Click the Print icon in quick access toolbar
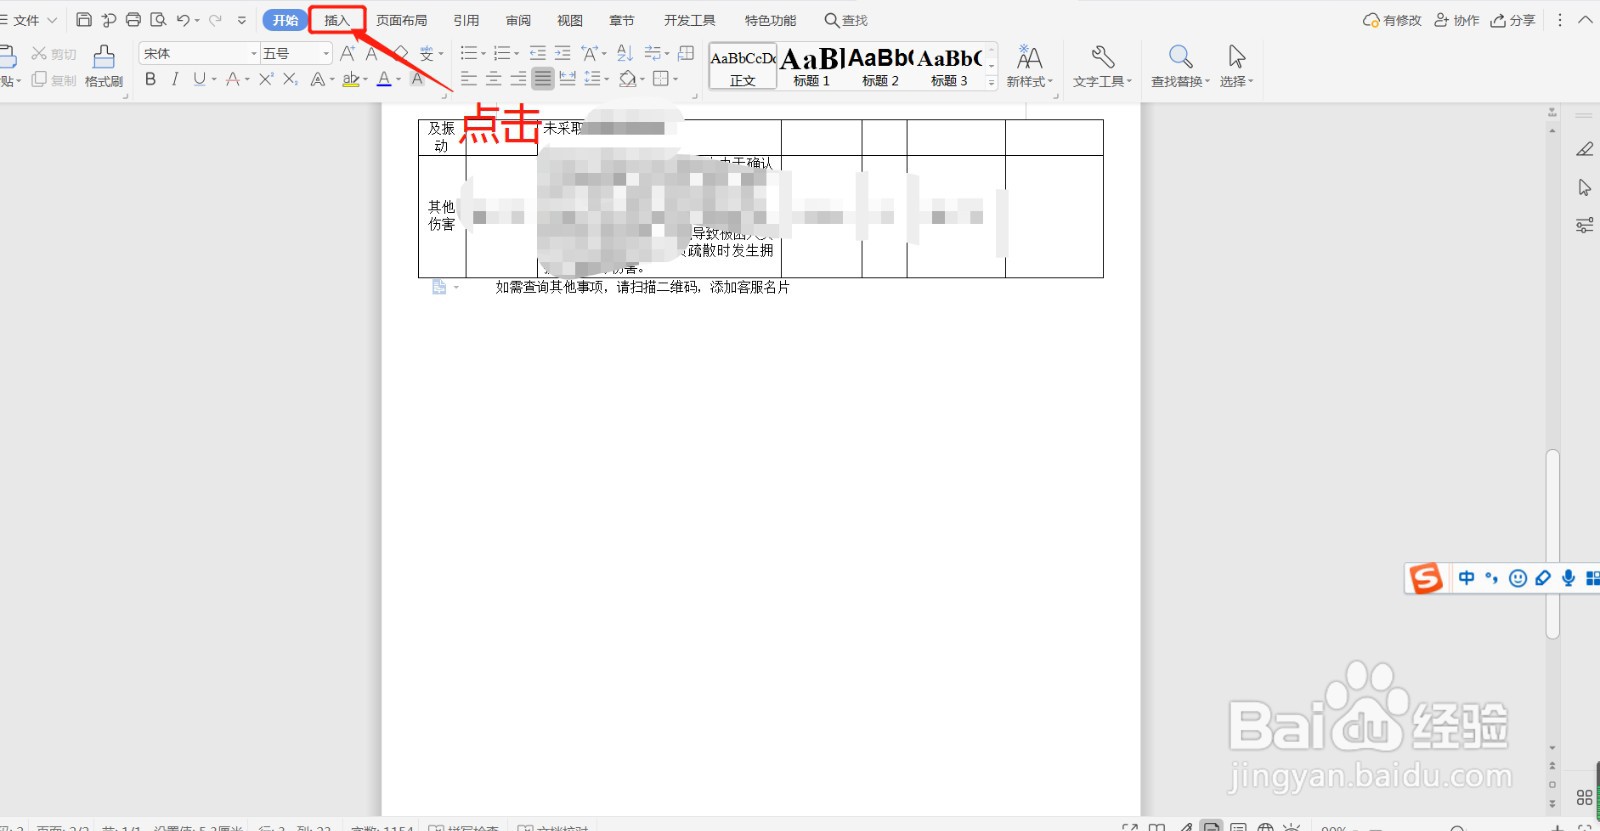The width and height of the screenshot is (1600, 831). coord(133,20)
